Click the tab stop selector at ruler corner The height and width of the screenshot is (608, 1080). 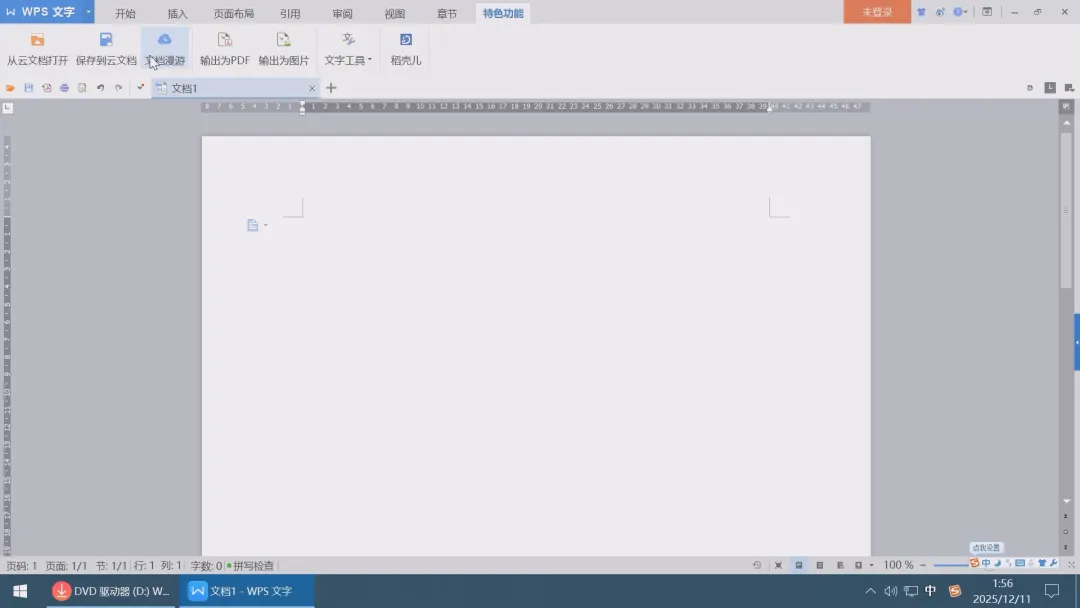point(8,108)
